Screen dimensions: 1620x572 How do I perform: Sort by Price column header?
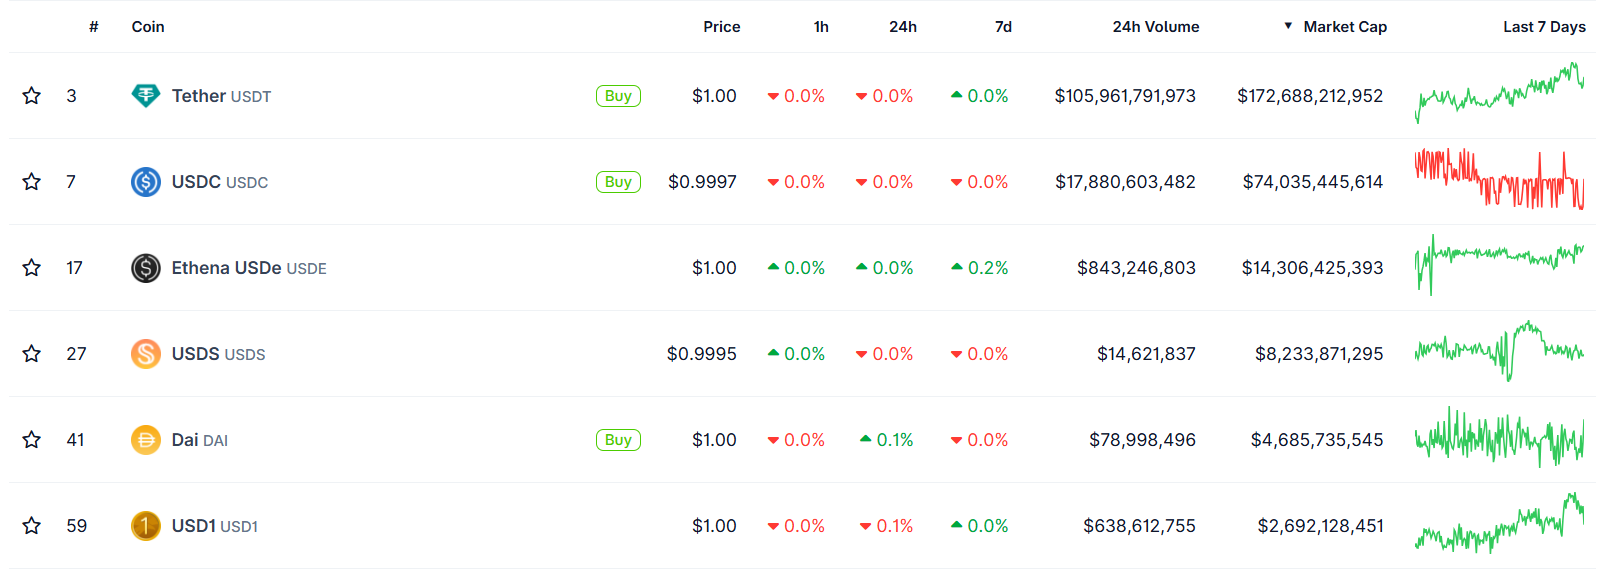click(721, 27)
